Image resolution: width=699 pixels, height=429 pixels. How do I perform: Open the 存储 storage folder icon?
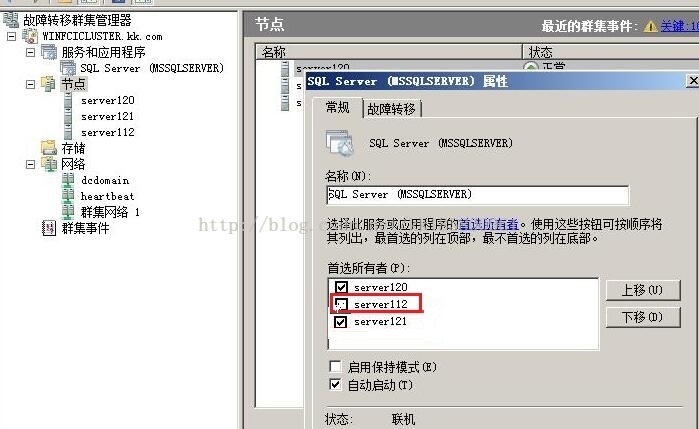click(x=49, y=148)
